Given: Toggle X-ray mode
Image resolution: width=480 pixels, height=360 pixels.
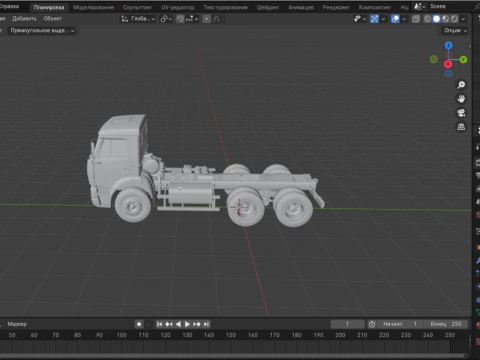Looking at the screenshot, I should [x=416, y=19].
